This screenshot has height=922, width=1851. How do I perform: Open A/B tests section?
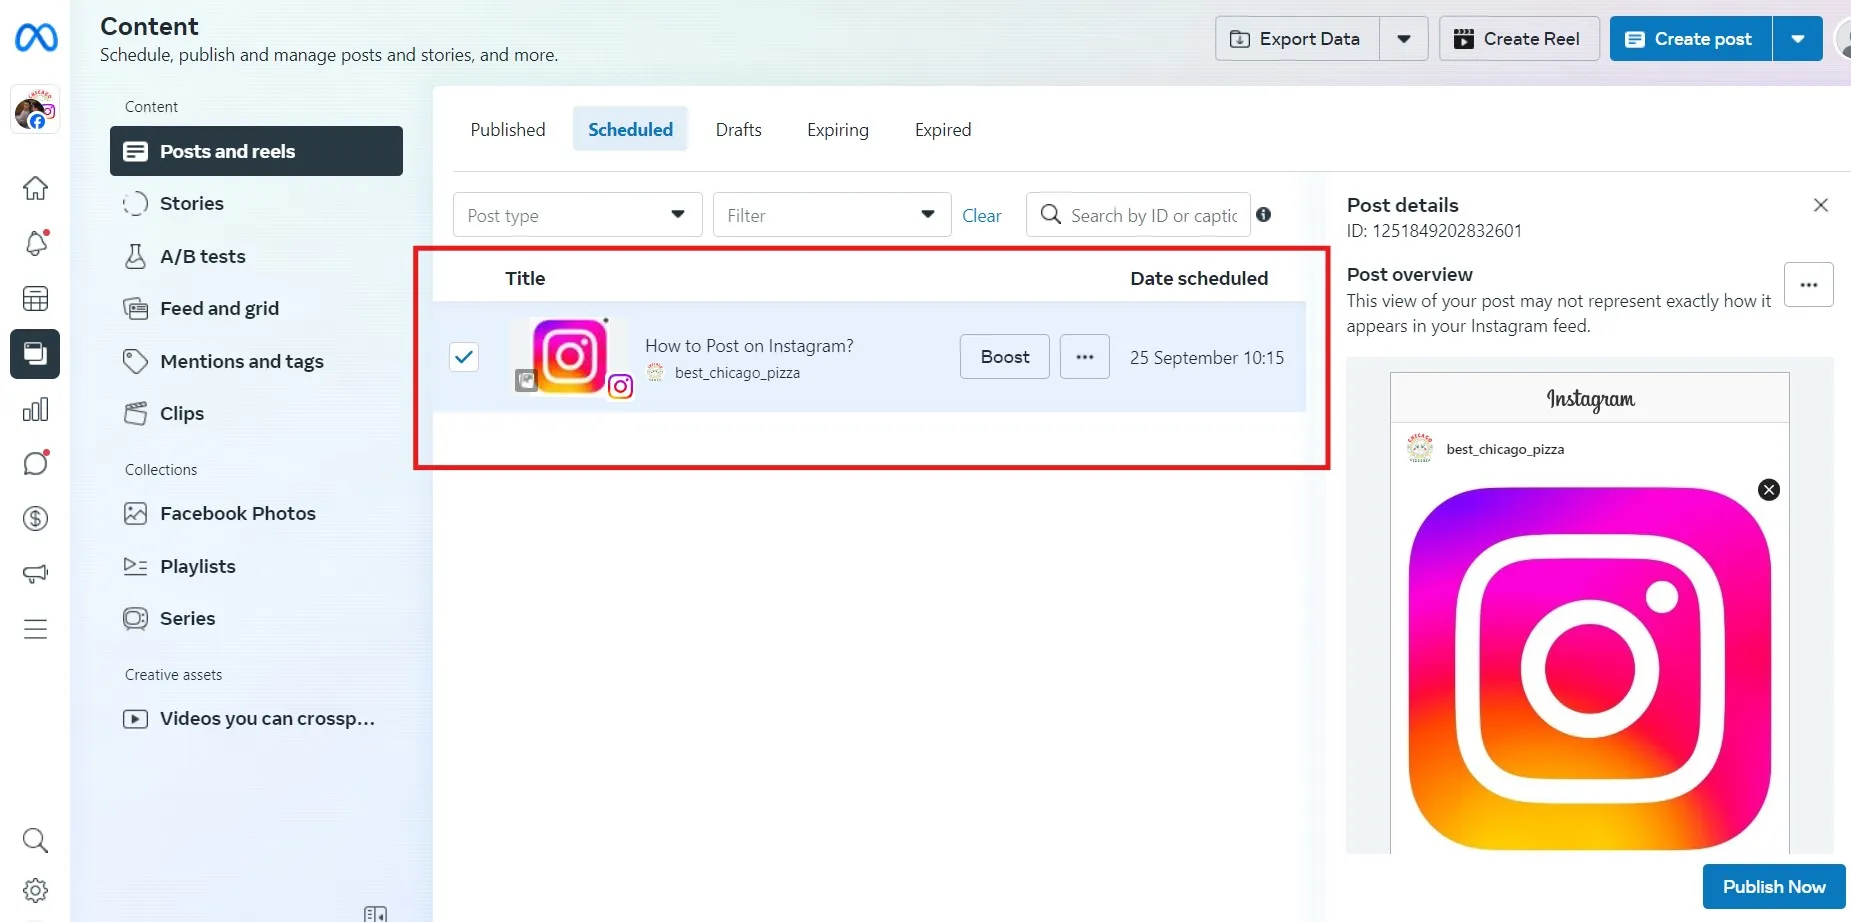point(256,256)
